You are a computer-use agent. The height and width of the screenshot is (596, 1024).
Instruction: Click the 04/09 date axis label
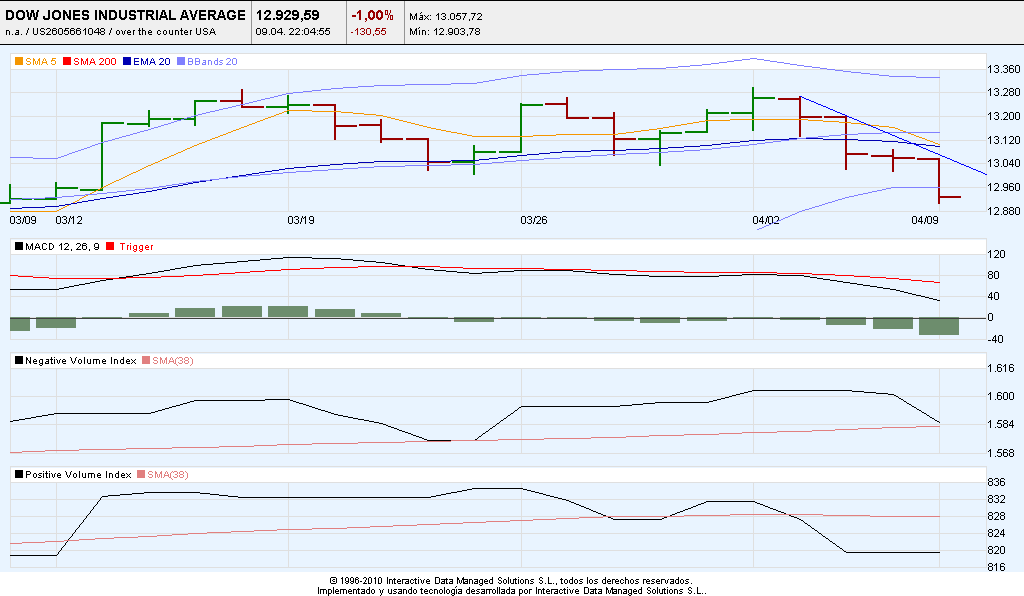point(925,220)
